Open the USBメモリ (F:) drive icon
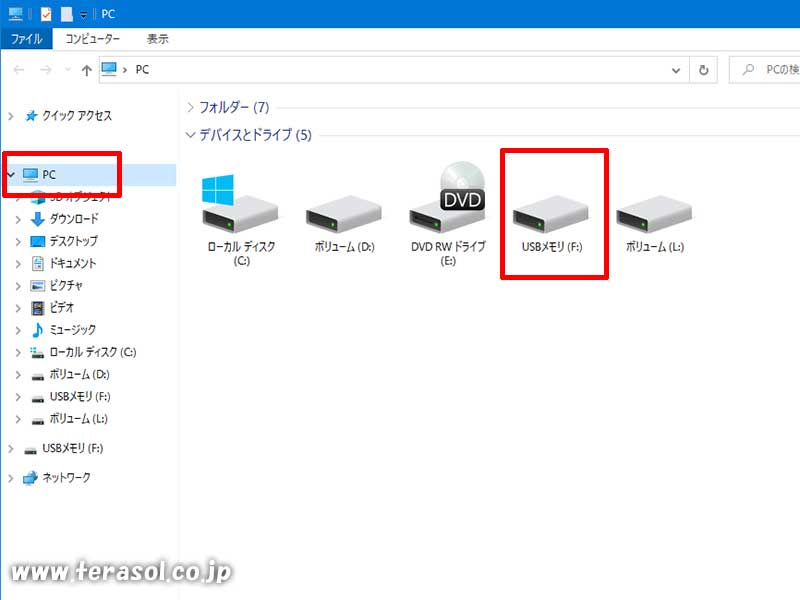 (x=551, y=218)
